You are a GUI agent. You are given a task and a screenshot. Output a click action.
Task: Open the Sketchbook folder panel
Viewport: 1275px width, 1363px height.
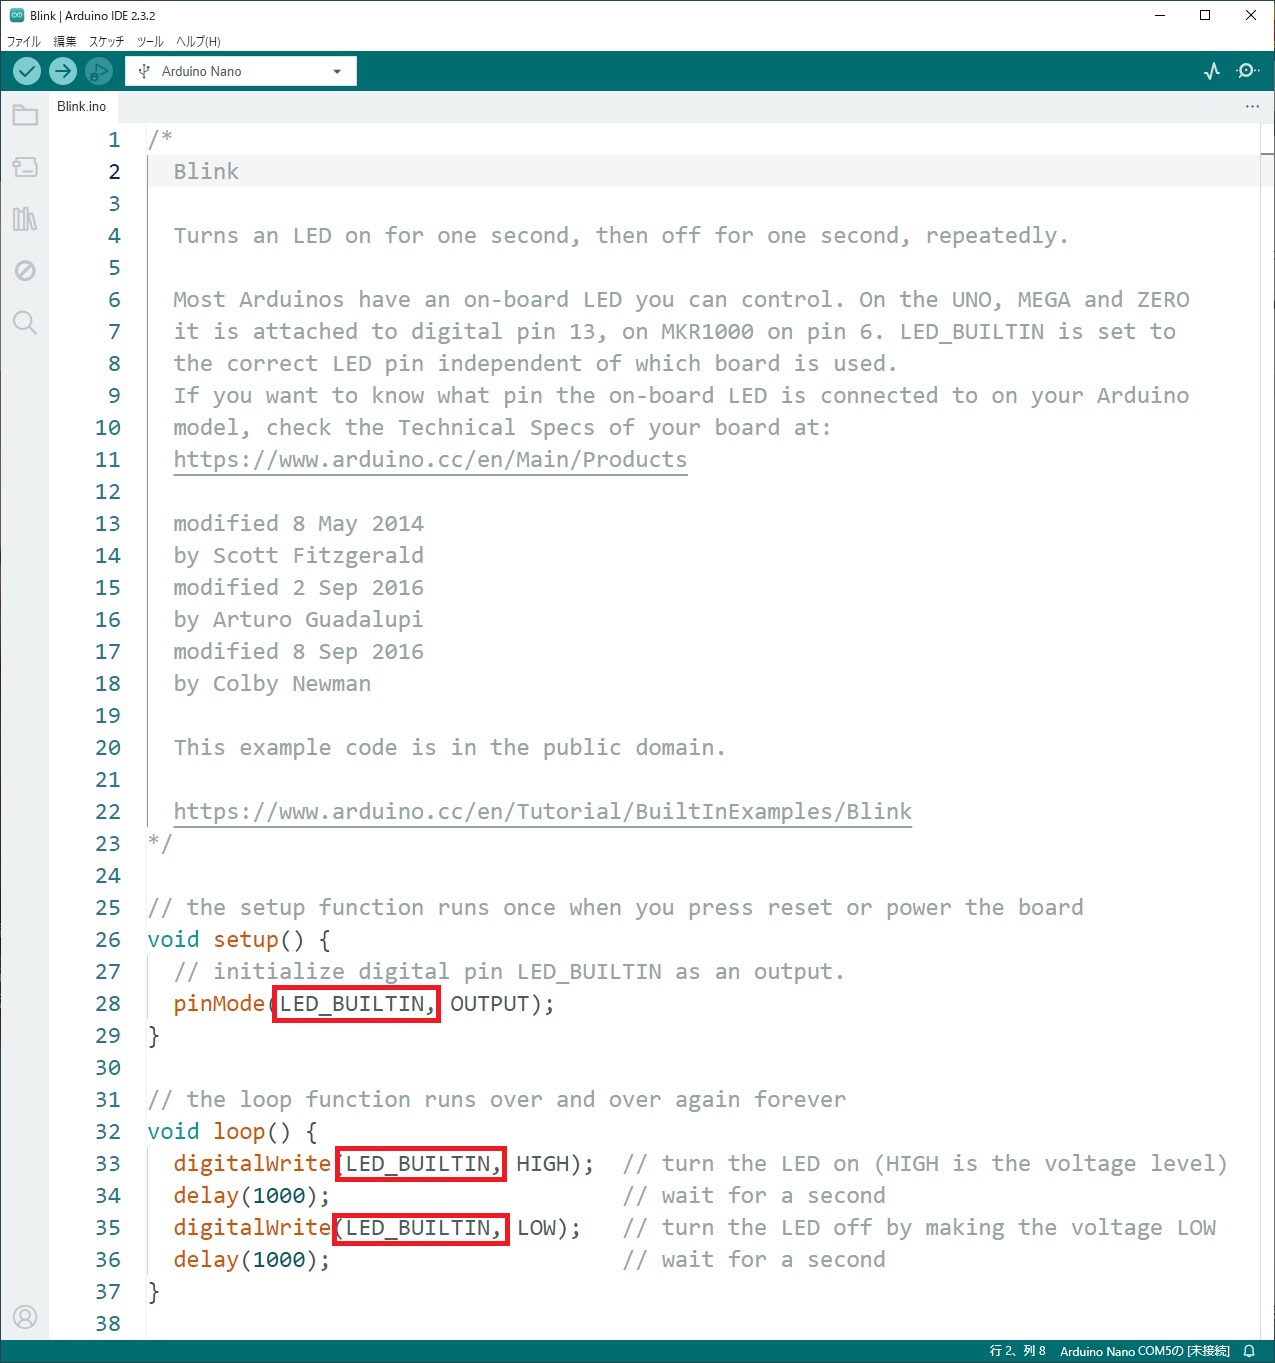[x=25, y=115]
